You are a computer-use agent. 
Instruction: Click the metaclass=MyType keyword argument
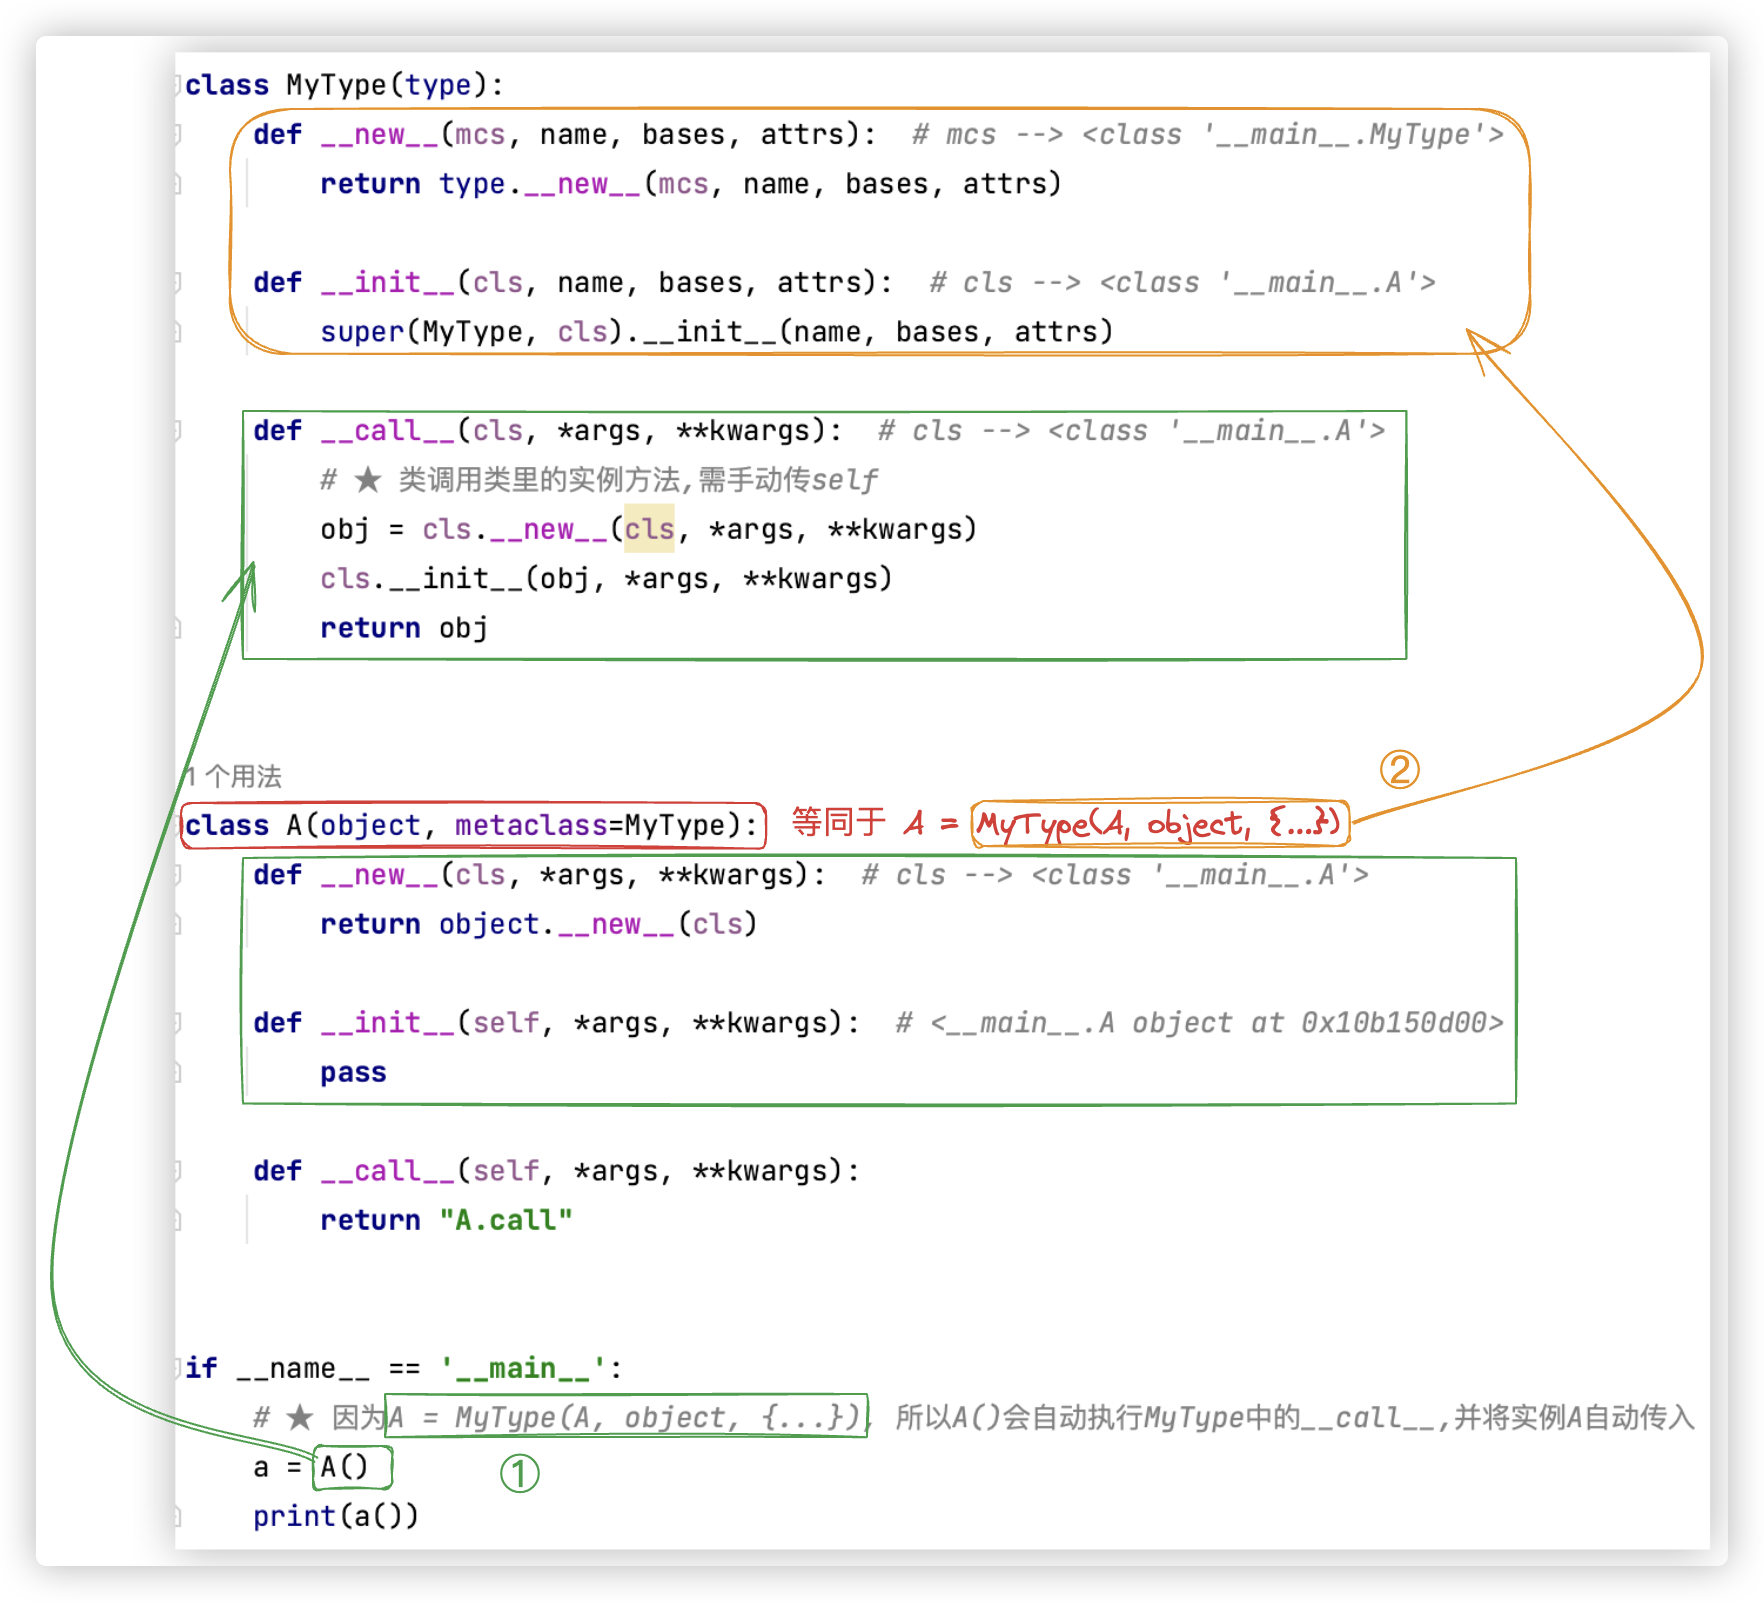(596, 826)
